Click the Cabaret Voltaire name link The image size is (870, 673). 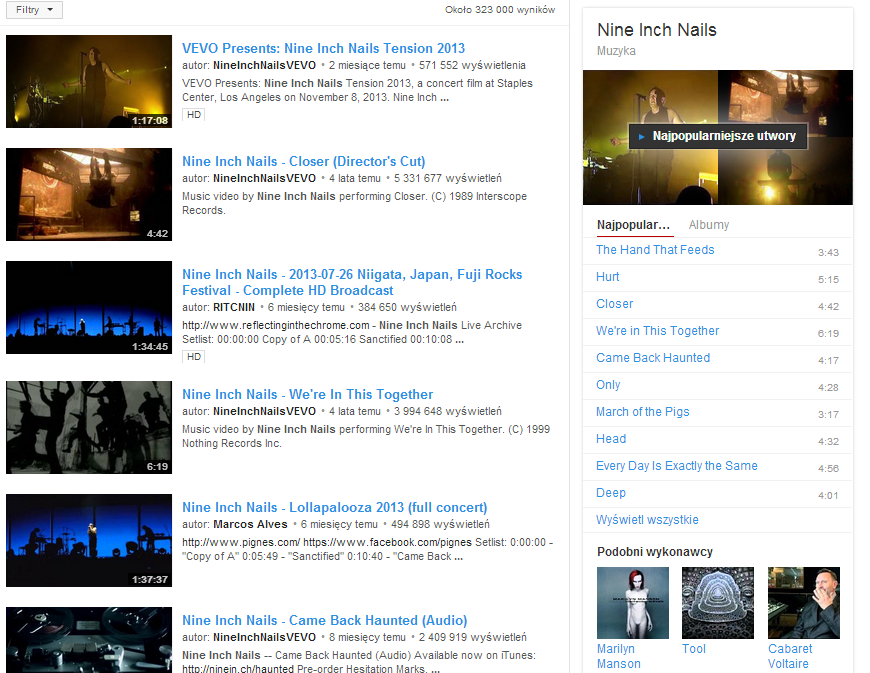[x=790, y=656]
